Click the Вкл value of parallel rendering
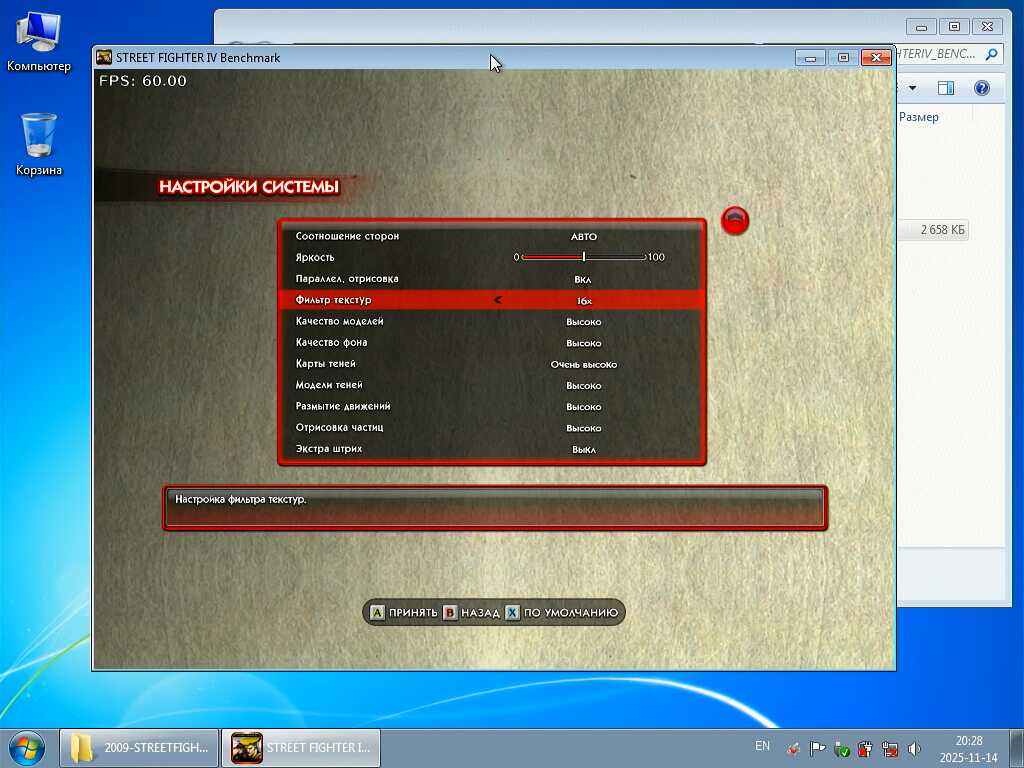The width and height of the screenshot is (1024, 768). pos(583,280)
